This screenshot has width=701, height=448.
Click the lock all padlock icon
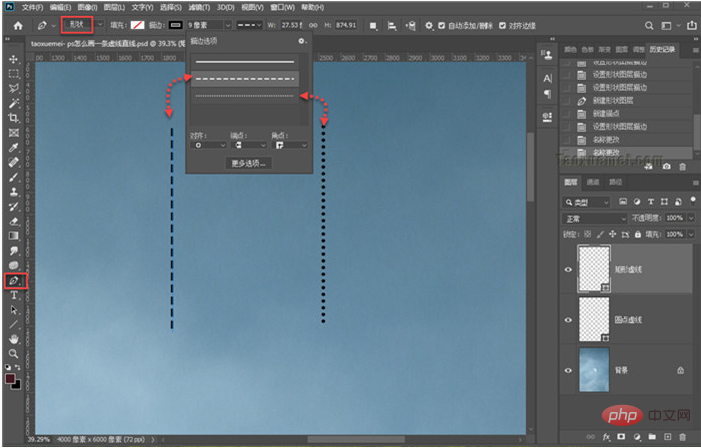coord(638,234)
